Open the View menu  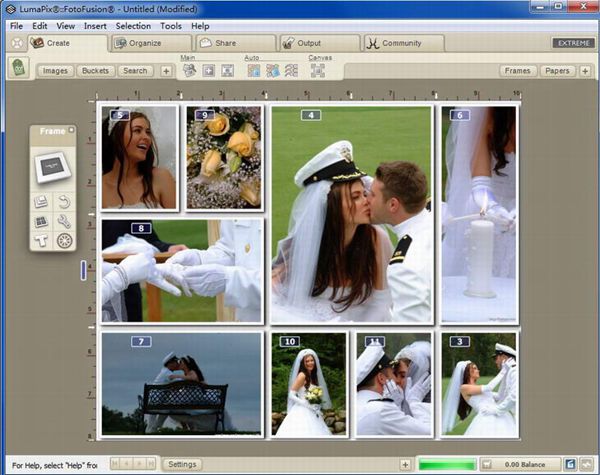pyautogui.click(x=66, y=26)
